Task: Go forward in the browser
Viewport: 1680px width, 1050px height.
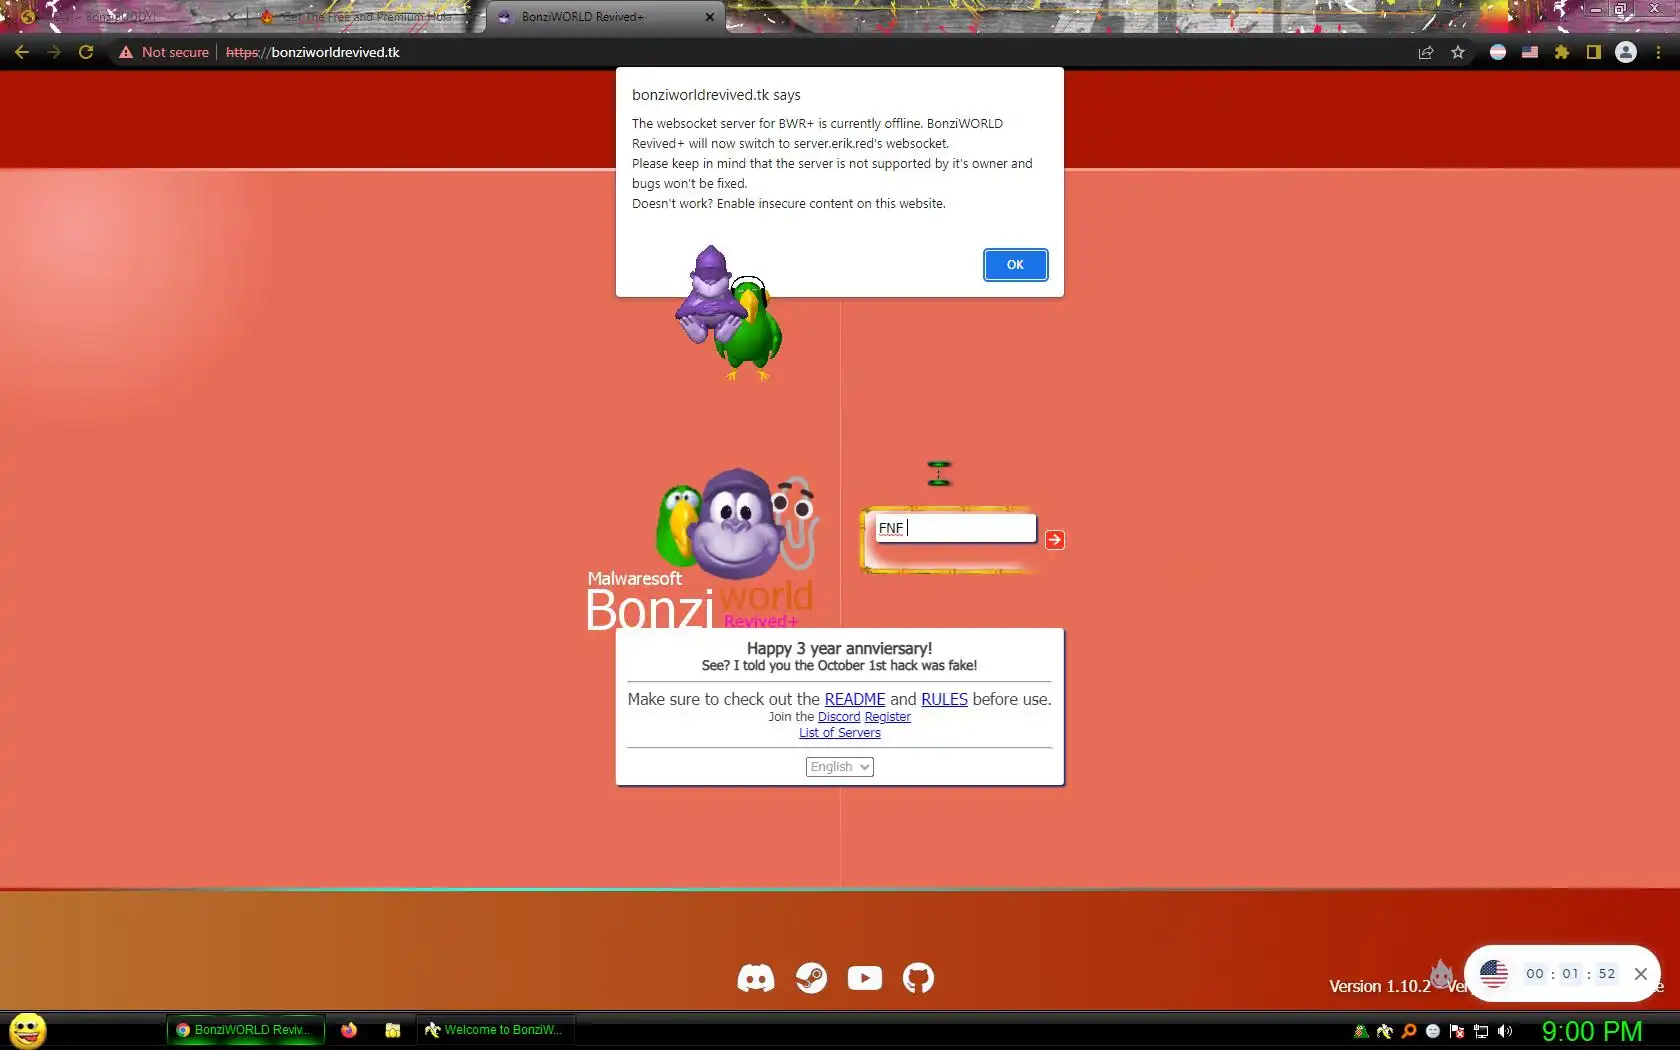Action: (x=54, y=52)
